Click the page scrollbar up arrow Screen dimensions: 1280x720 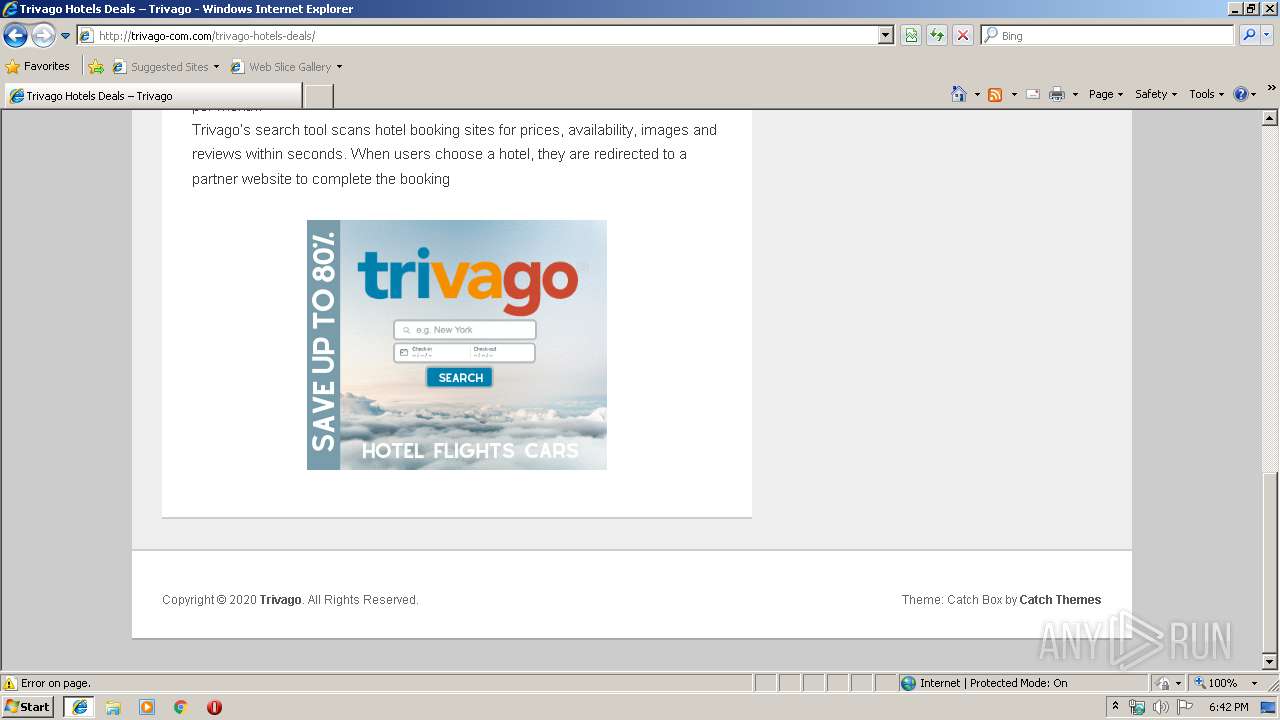point(1270,118)
